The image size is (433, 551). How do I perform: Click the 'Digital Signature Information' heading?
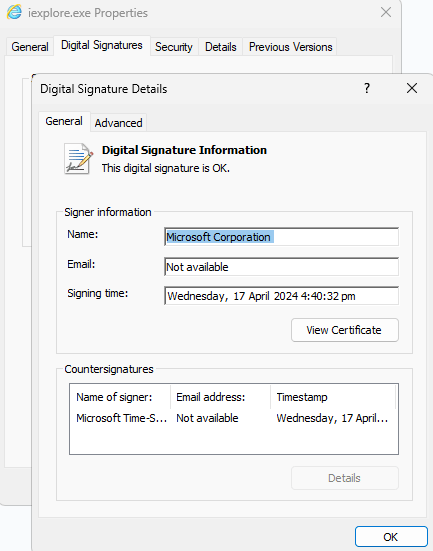(x=184, y=150)
